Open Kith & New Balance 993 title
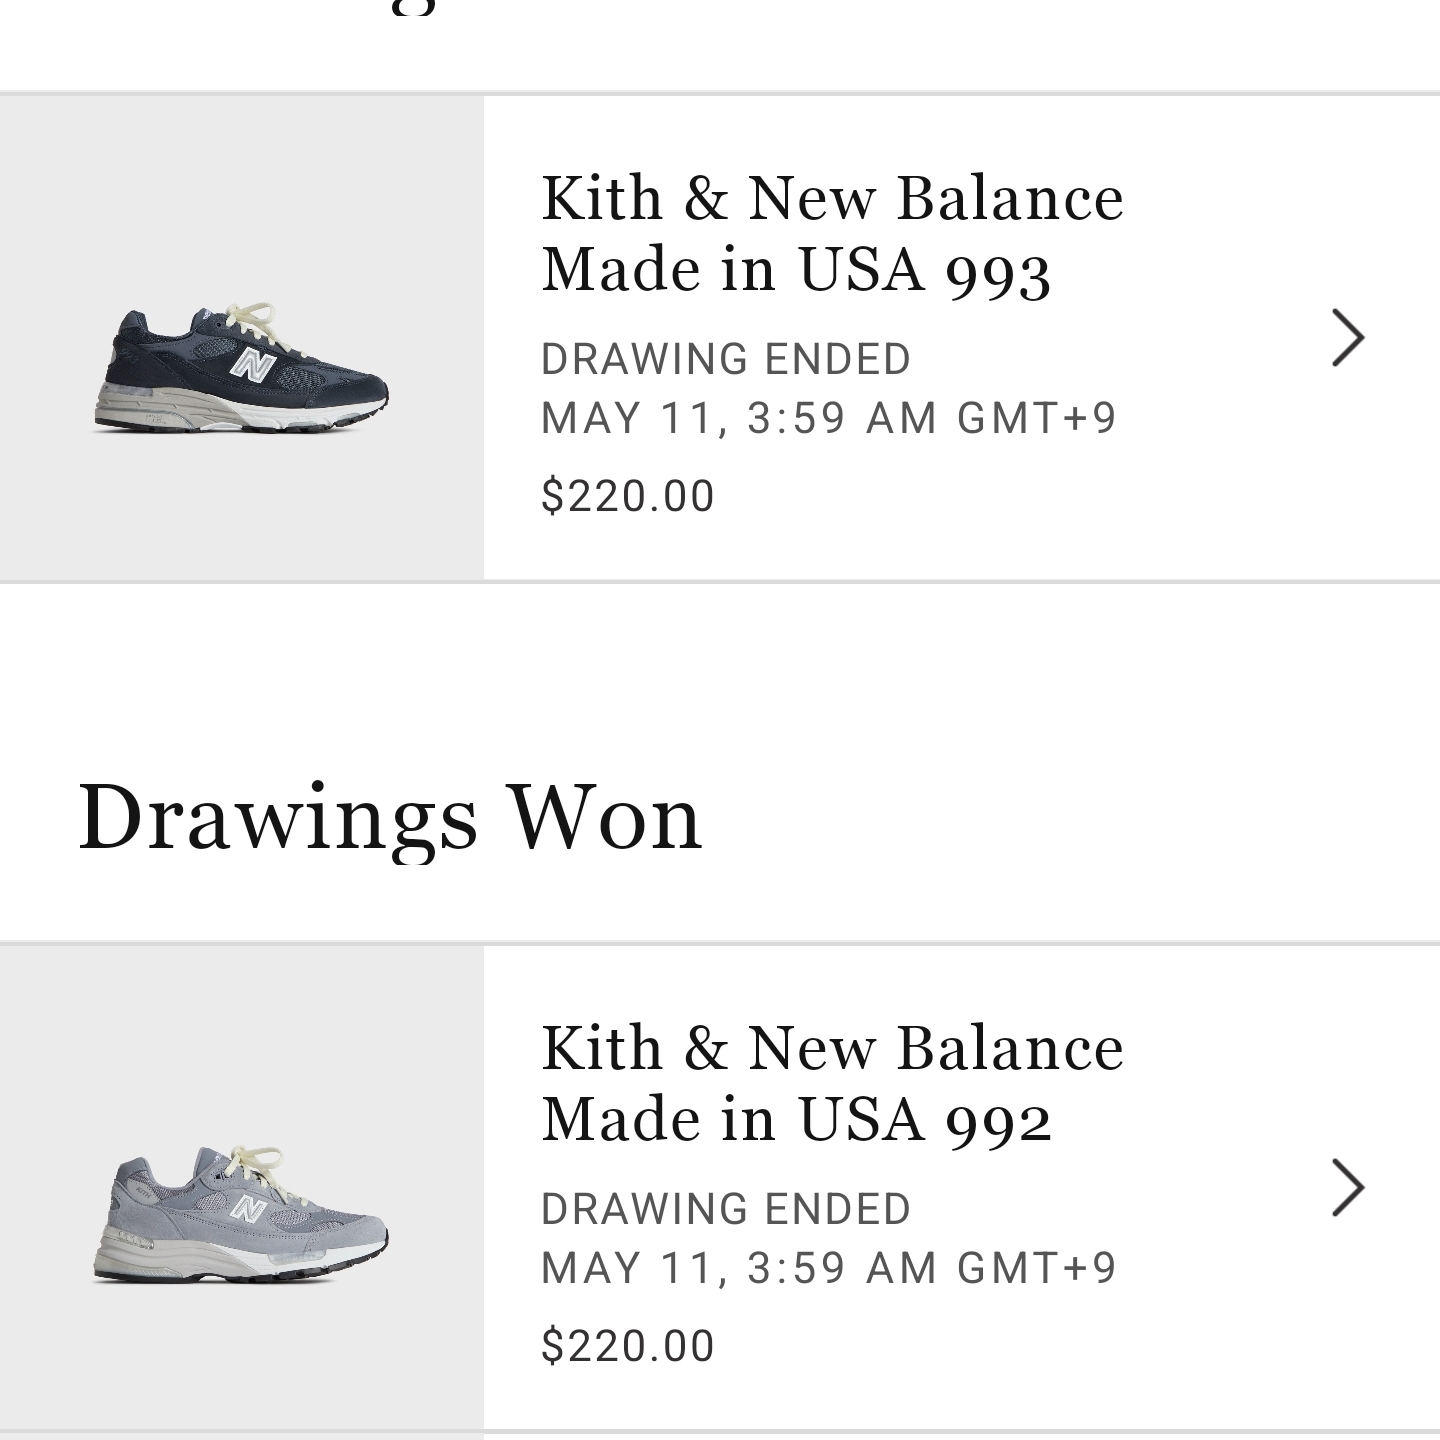This screenshot has width=1440, height=1440. coord(832,233)
